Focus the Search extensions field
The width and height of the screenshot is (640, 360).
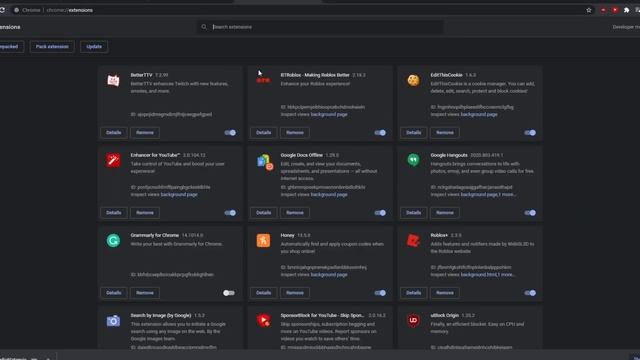pos(320,27)
